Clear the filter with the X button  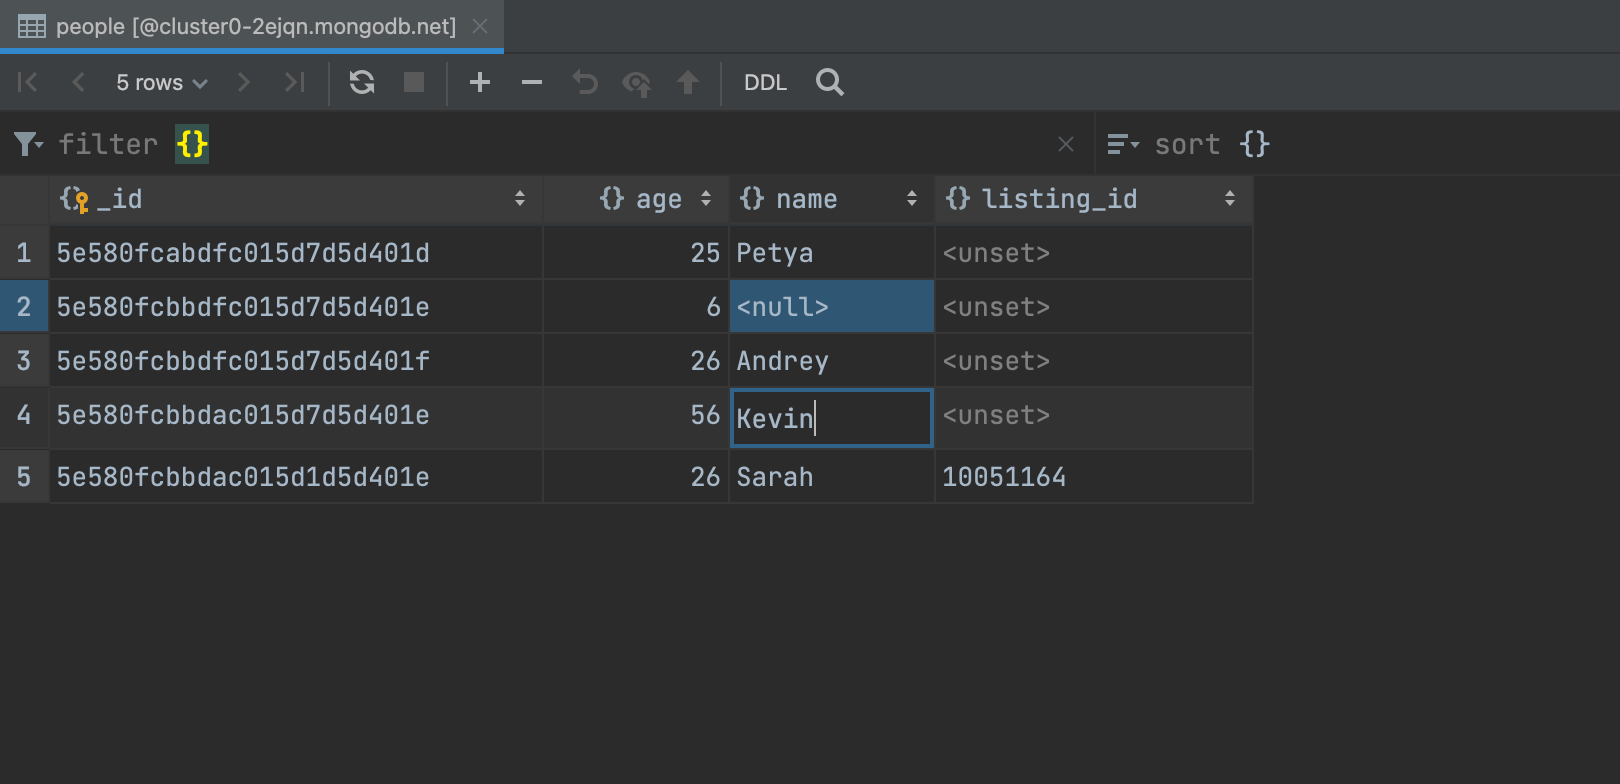(1066, 144)
